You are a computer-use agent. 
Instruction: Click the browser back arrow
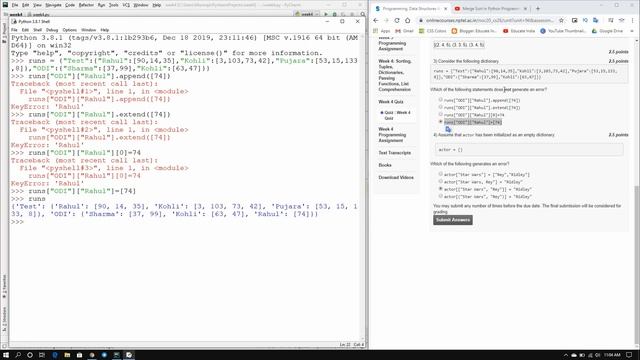pyautogui.click(x=376, y=20)
